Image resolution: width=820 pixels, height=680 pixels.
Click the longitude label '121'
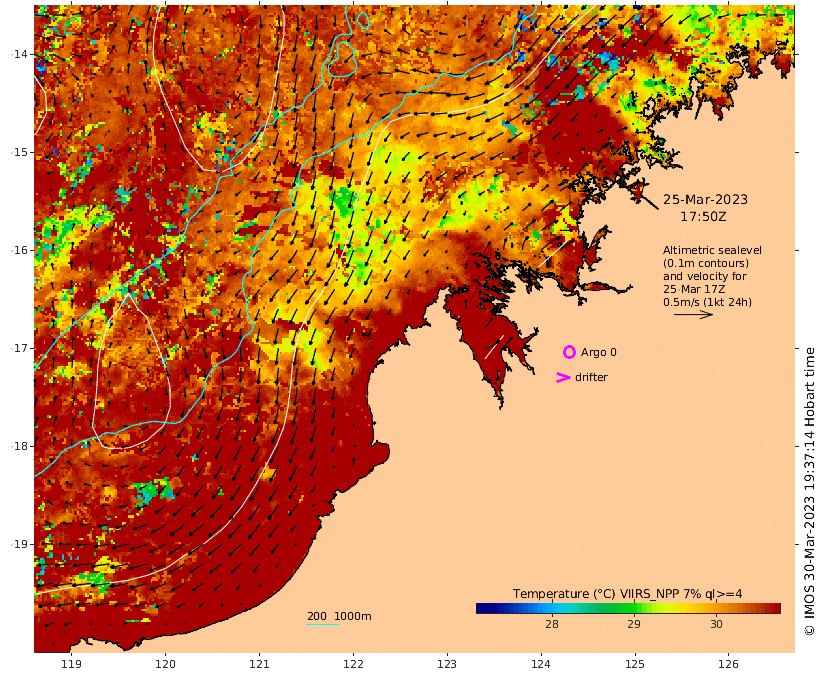click(x=259, y=664)
